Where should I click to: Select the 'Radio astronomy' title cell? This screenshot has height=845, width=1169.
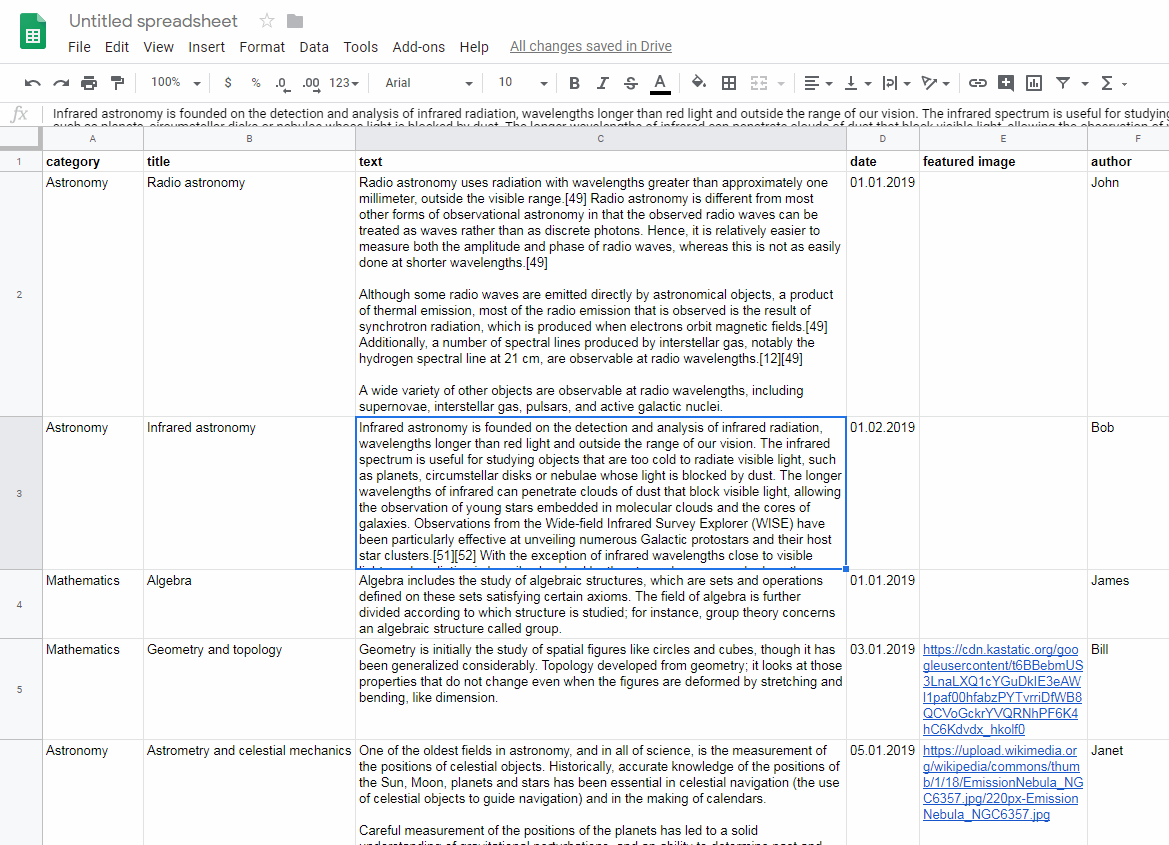(249, 294)
